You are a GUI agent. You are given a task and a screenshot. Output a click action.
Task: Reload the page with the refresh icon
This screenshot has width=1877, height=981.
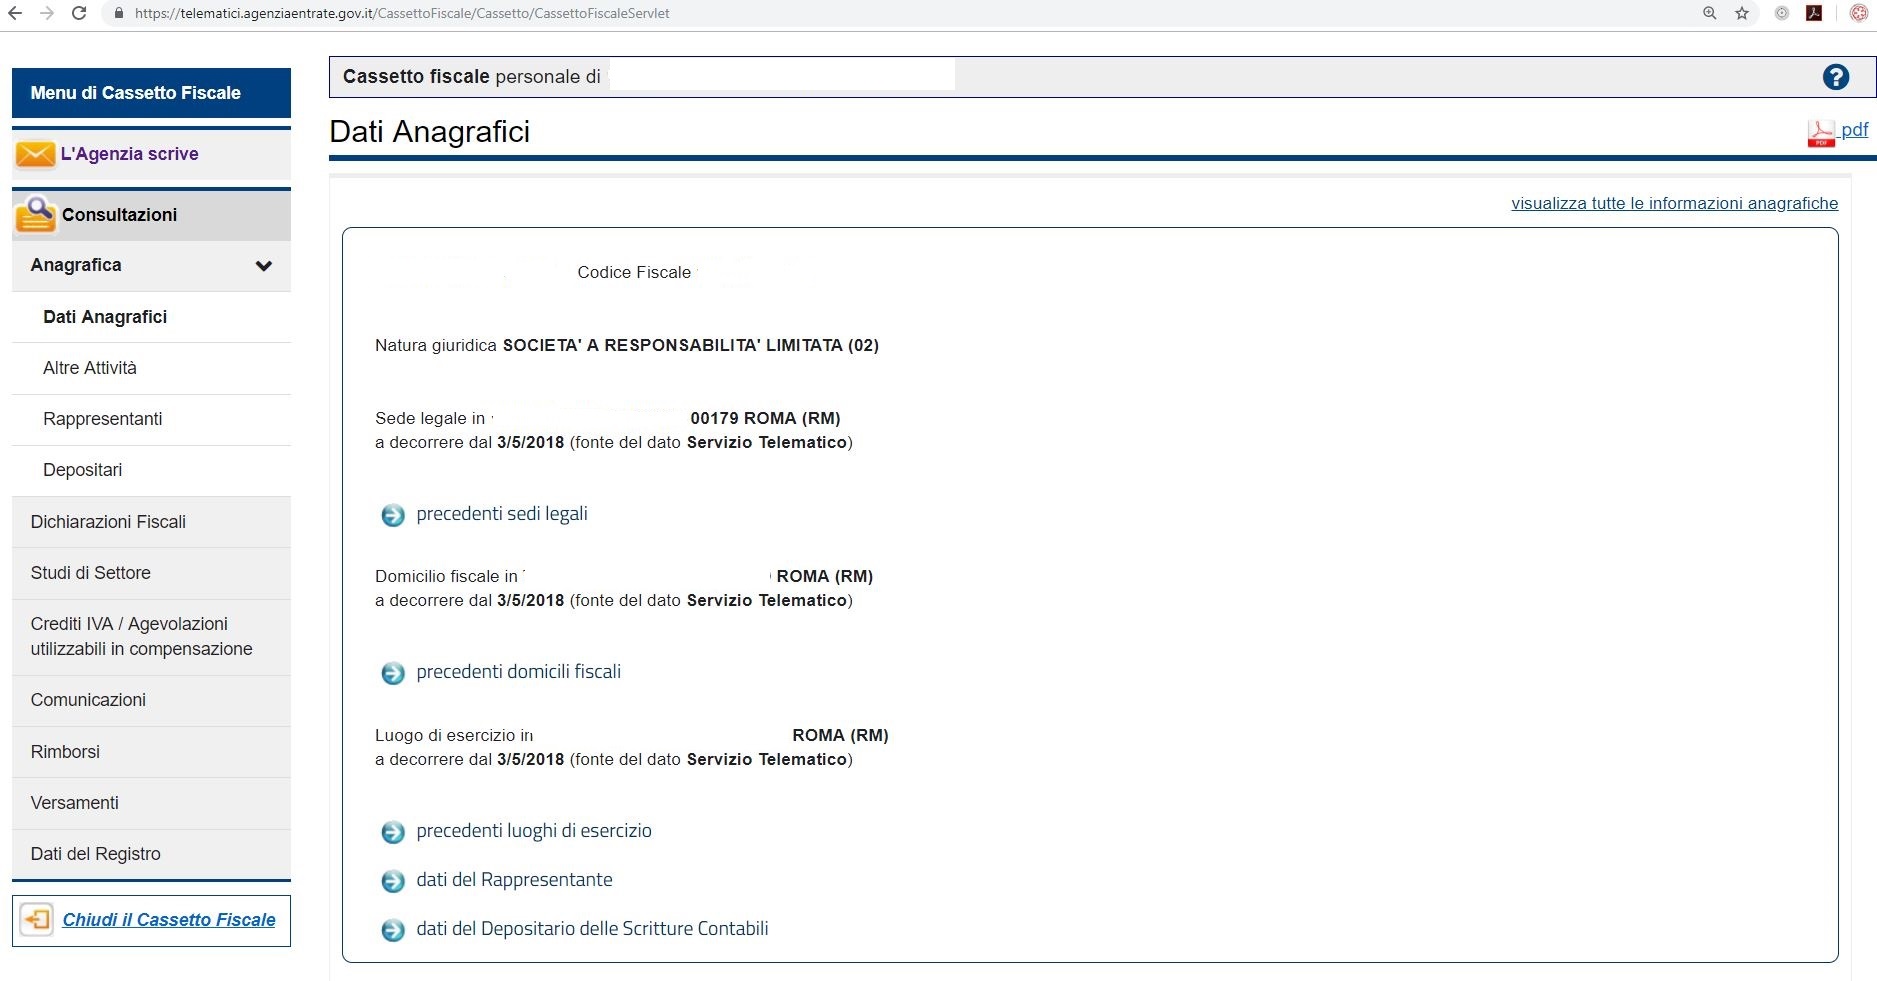click(x=79, y=13)
